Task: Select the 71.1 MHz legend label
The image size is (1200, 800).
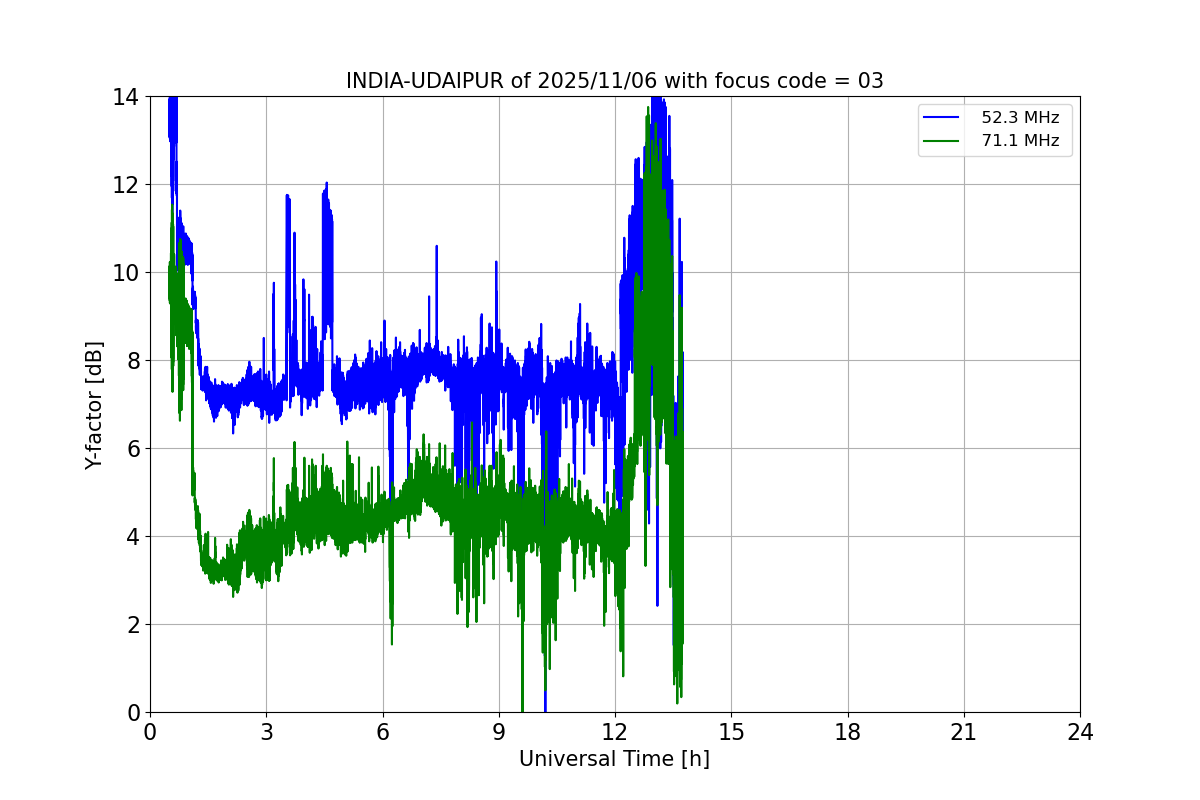Action: (1020, 141)
